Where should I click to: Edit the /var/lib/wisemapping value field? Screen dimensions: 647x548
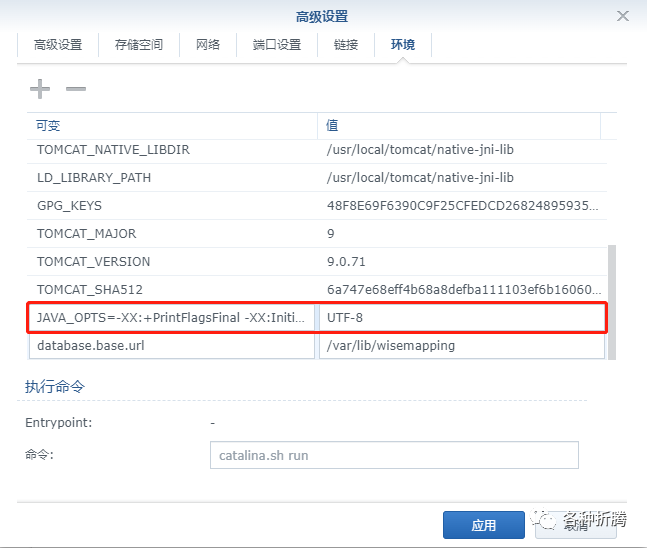(x=462, y=346)
